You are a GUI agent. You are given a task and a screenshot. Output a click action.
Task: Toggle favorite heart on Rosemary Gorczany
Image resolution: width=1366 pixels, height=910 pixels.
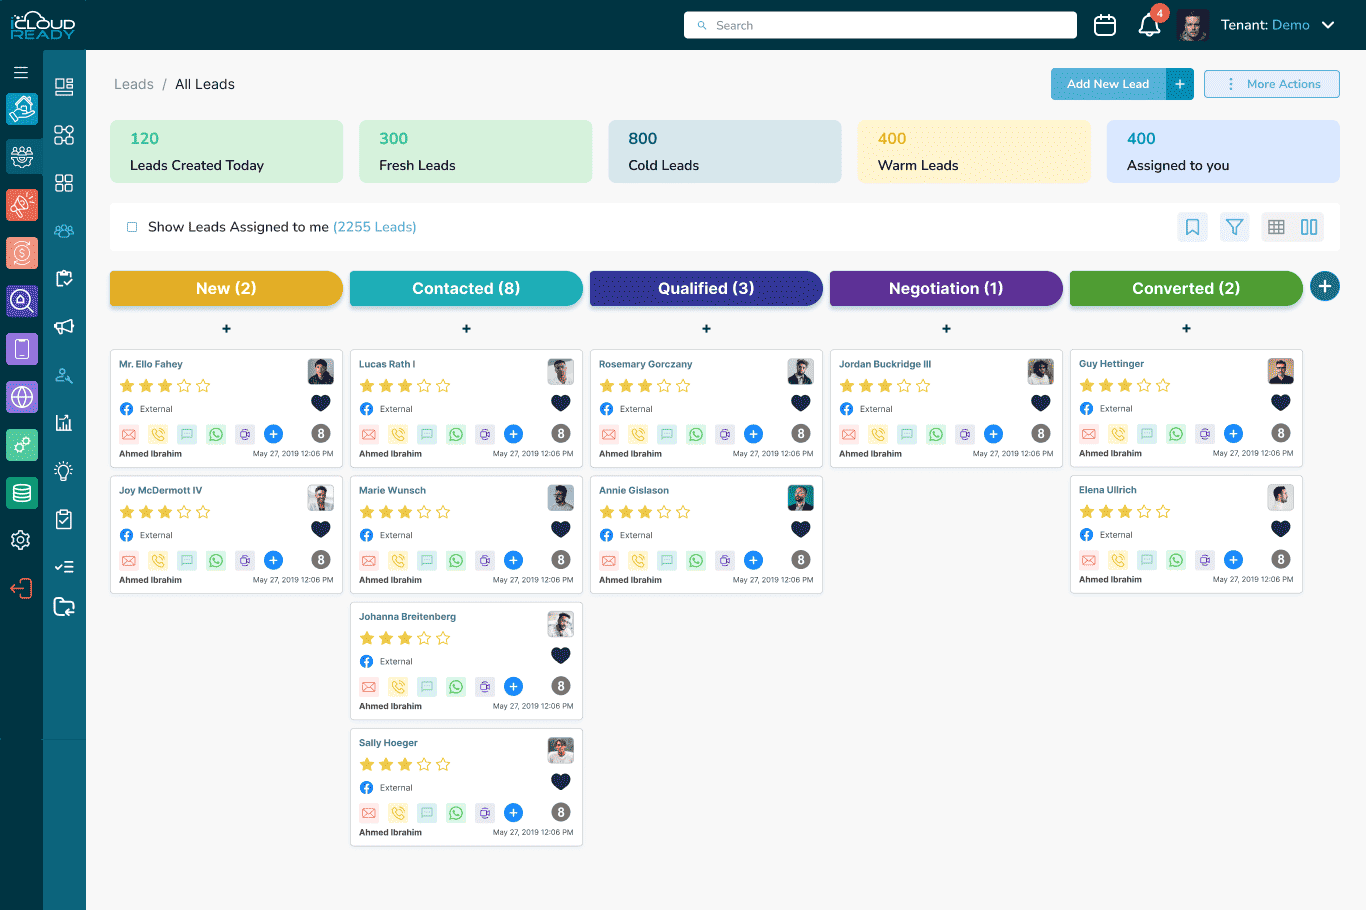pyautogui.click(x=801, y=403)
